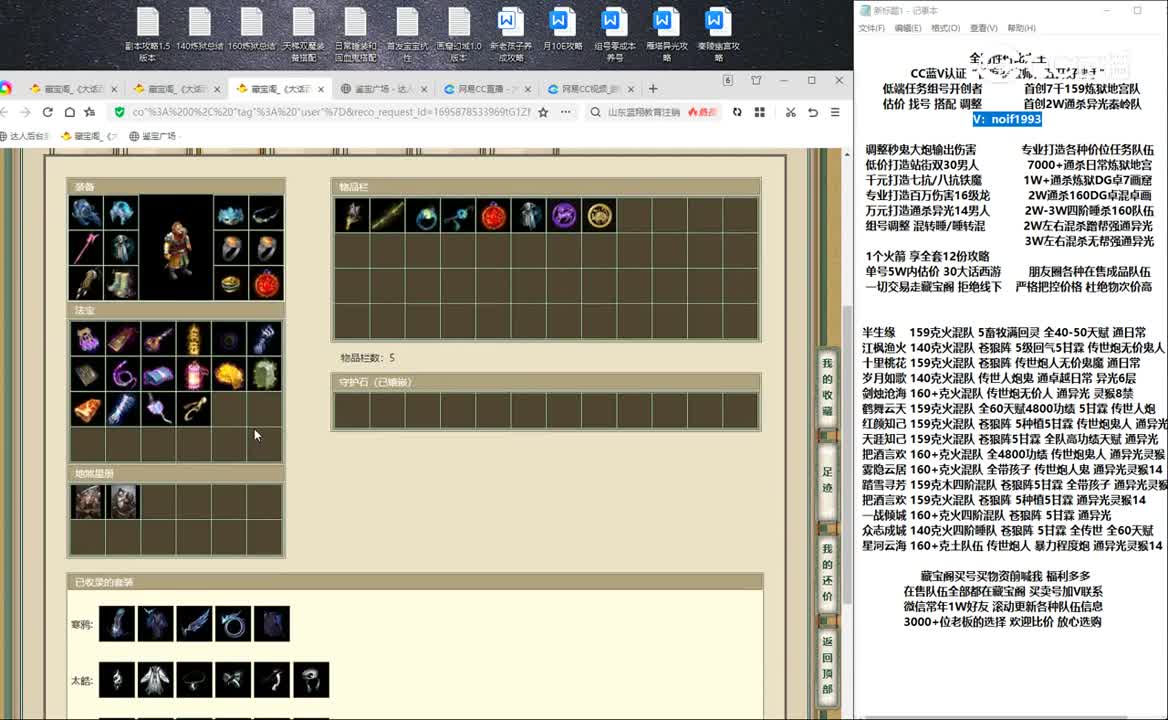Select highlighted text V: noif1993 in Notepad
1168x720 pixels.
[1007, 119]
